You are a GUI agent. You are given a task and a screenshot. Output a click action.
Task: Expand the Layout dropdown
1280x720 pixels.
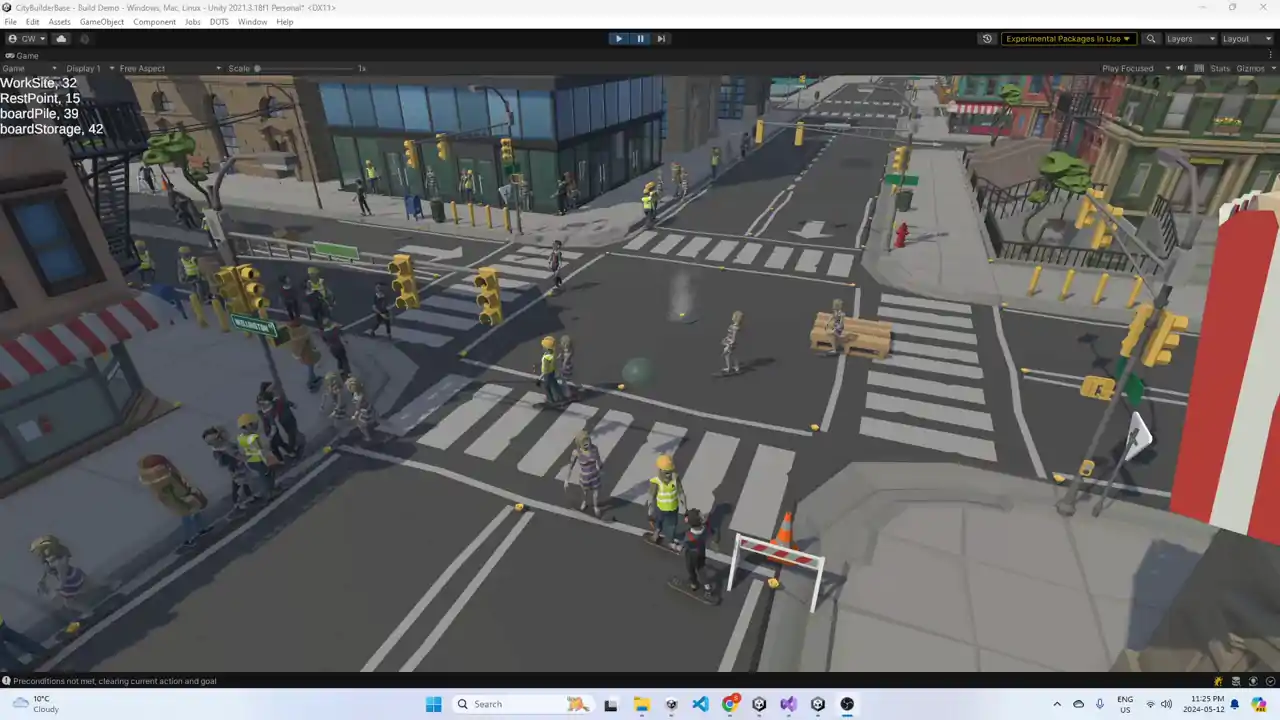point(1247,39)
